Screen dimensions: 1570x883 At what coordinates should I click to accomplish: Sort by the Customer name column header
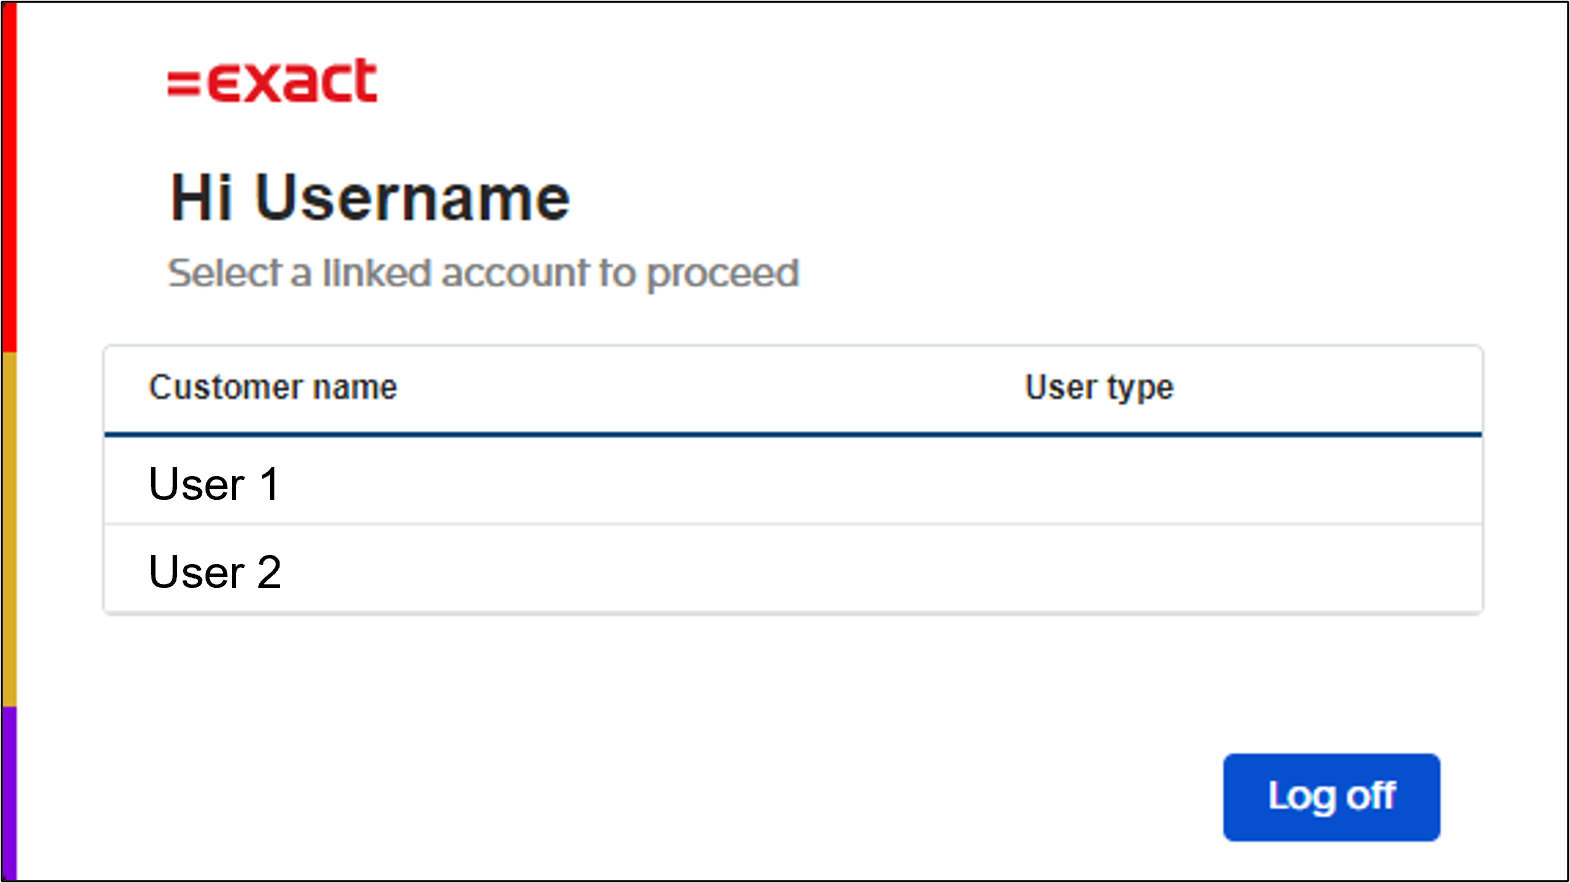pos(273,388)
